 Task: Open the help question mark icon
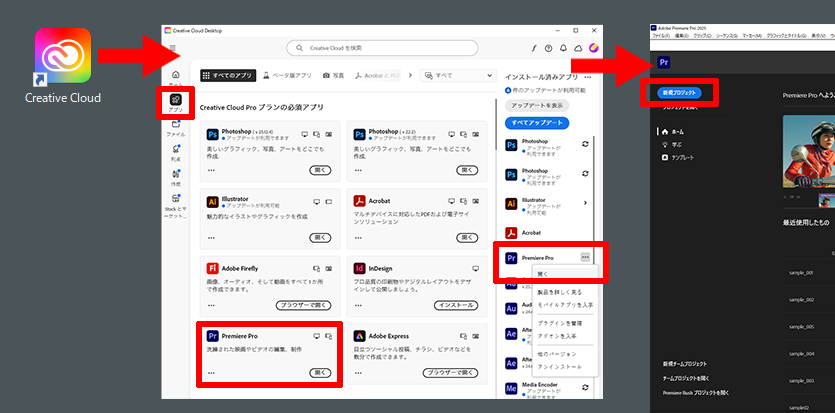click(549, 48)
